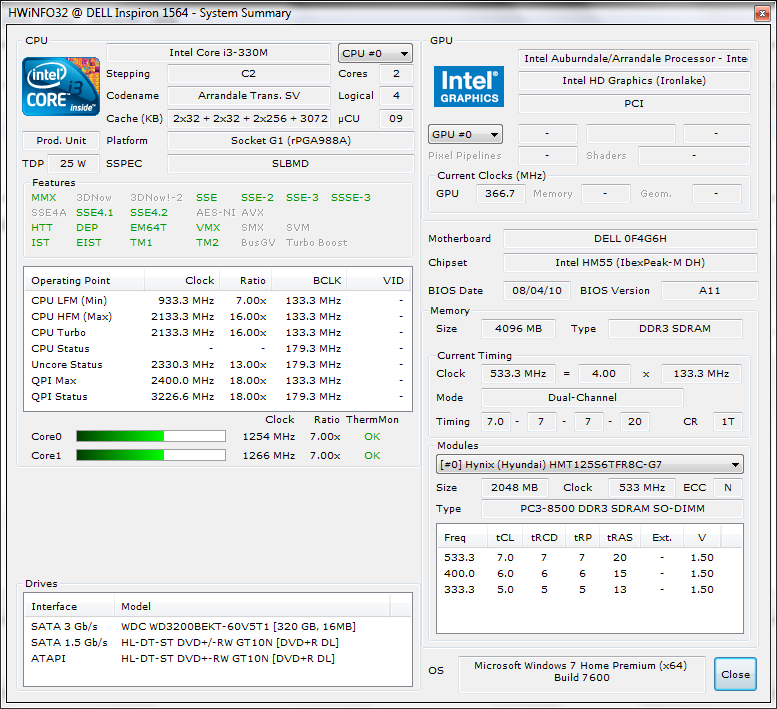Select the 400.0 frequency timing row
This screenshot has width=777, height=709.
[x=590, y=574]
